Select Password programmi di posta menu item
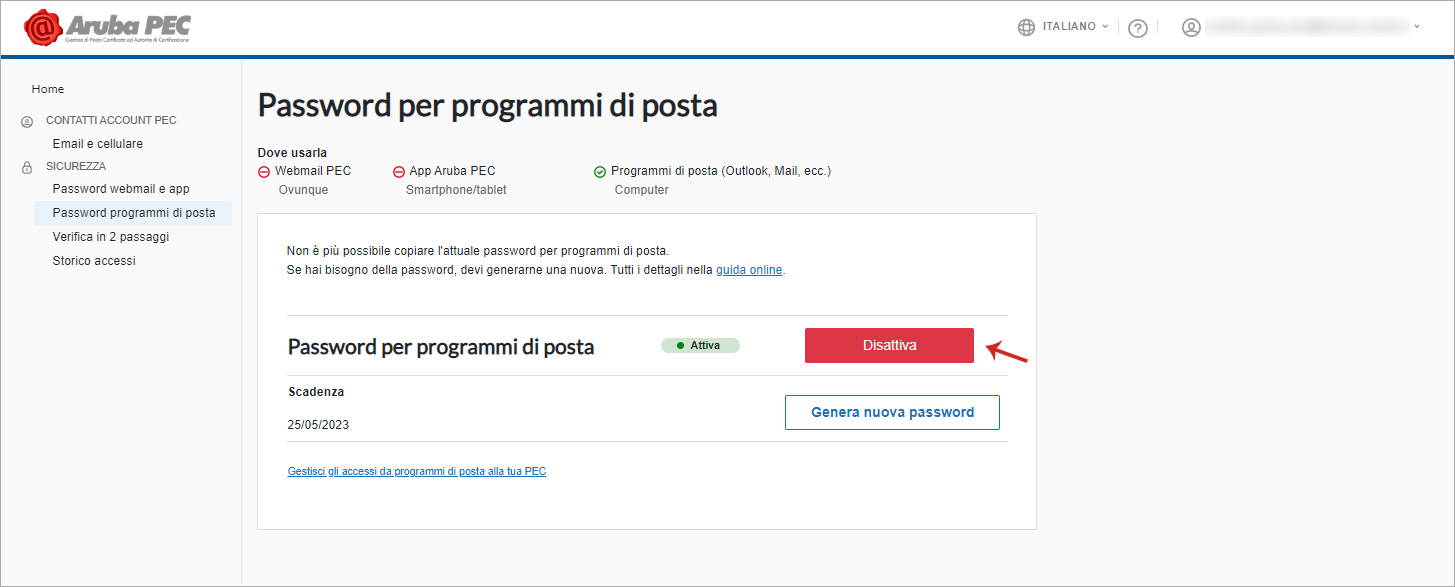1455x587 pixels. pyautogui.click(x=133, y=213)
